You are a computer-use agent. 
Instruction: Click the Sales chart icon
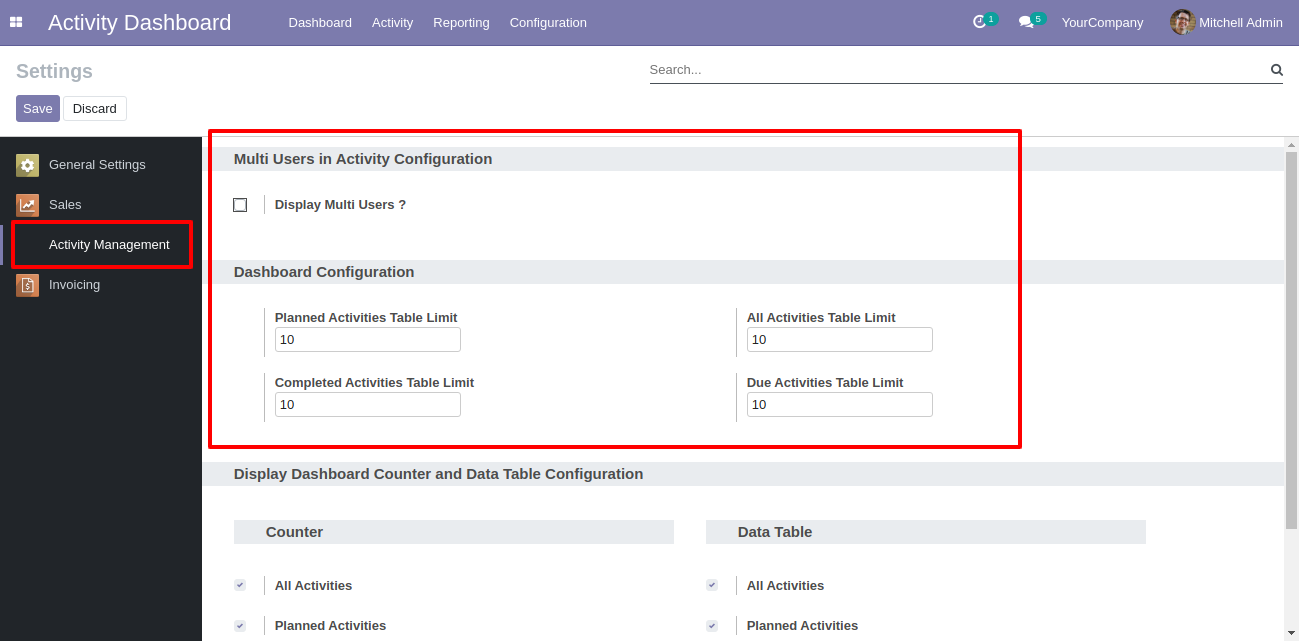(x=27, y=205)
